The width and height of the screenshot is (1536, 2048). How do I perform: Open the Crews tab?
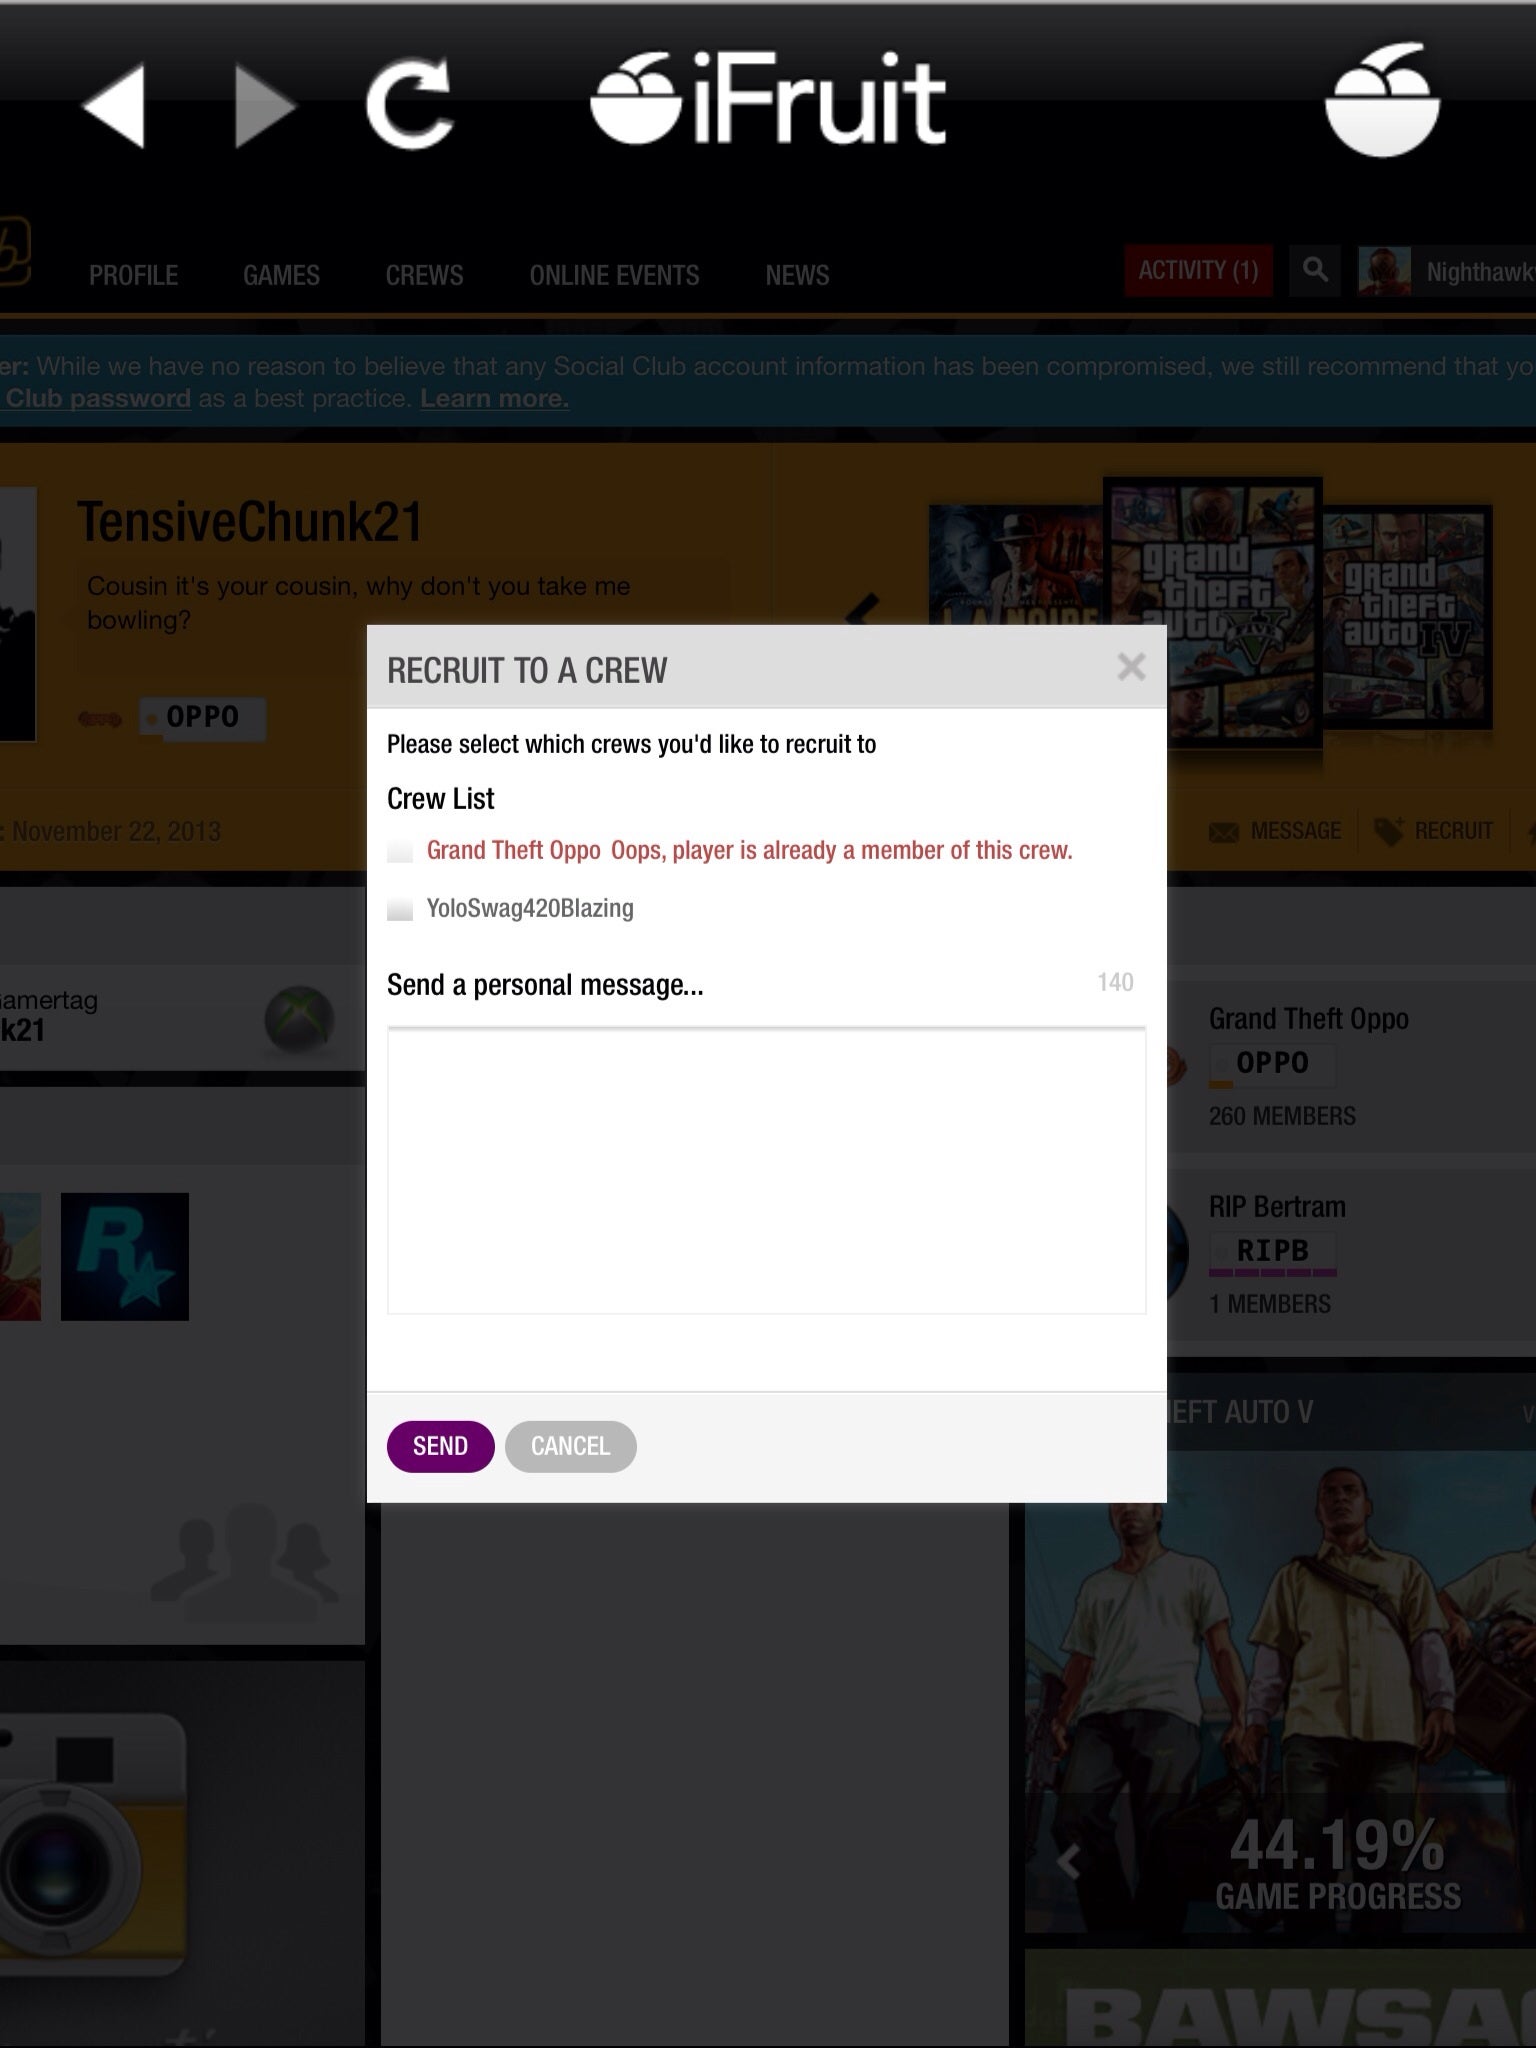[424, 275]
